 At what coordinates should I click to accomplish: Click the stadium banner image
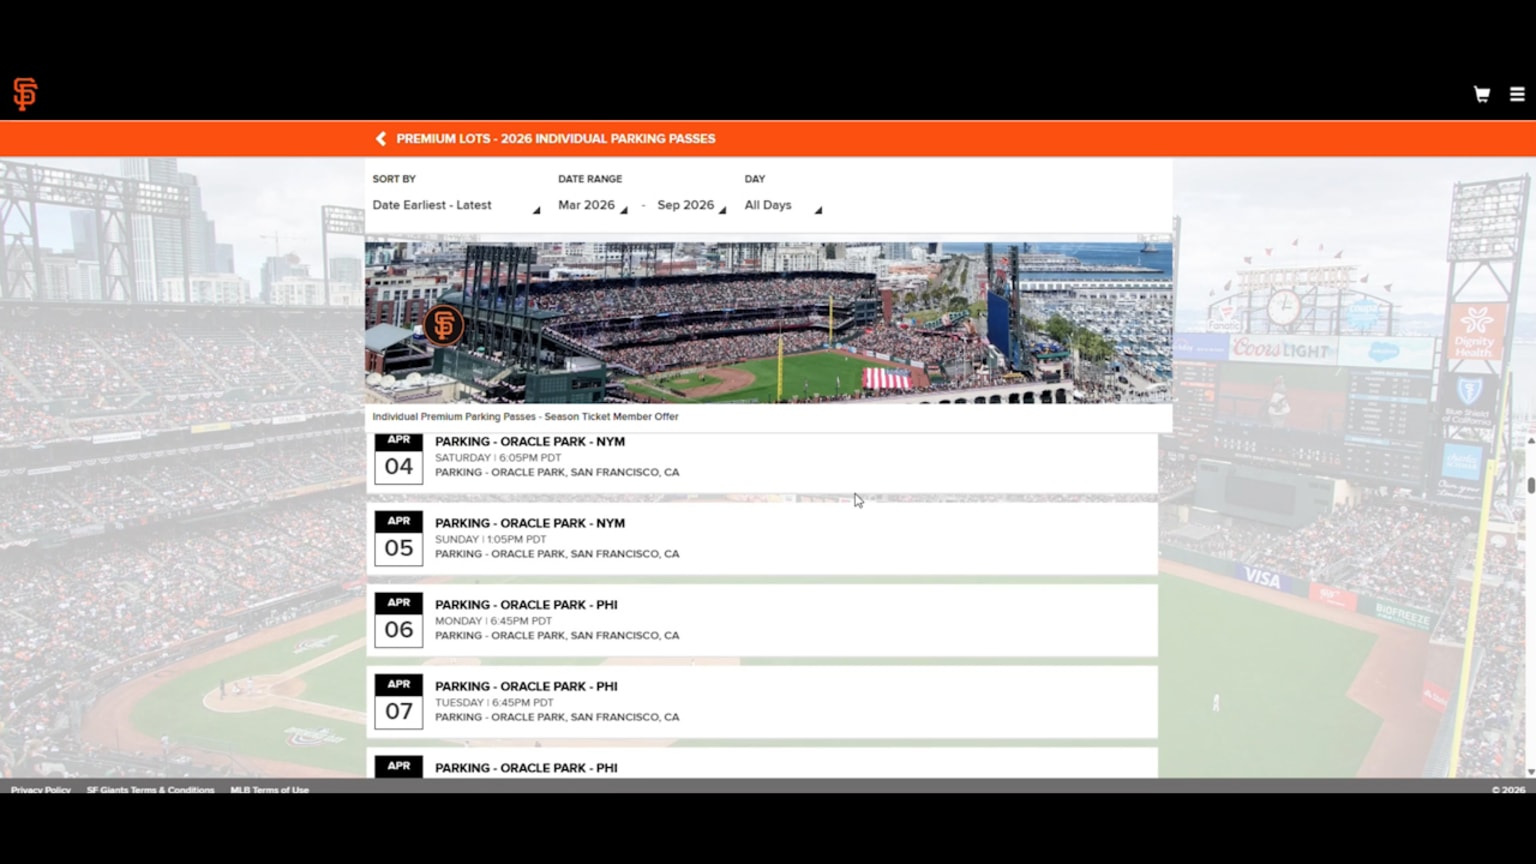pyautogui.click(x=768, y=322)
